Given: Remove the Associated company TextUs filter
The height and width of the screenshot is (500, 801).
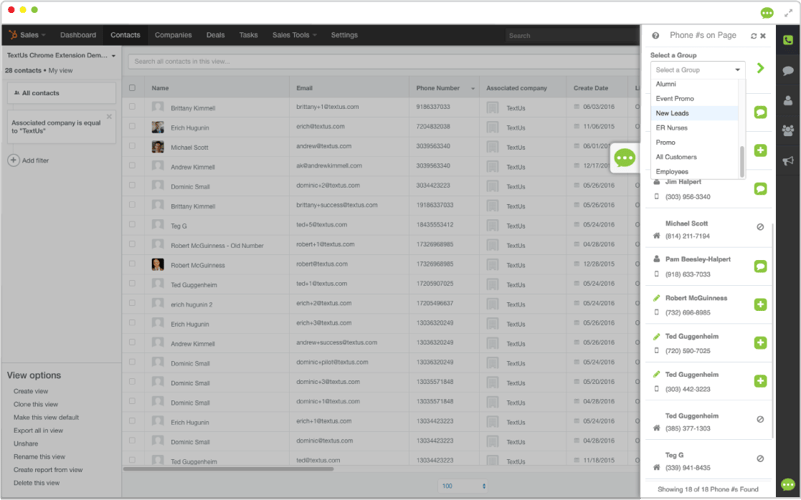Looking at the screenshot, I should (x=109, y=117).
